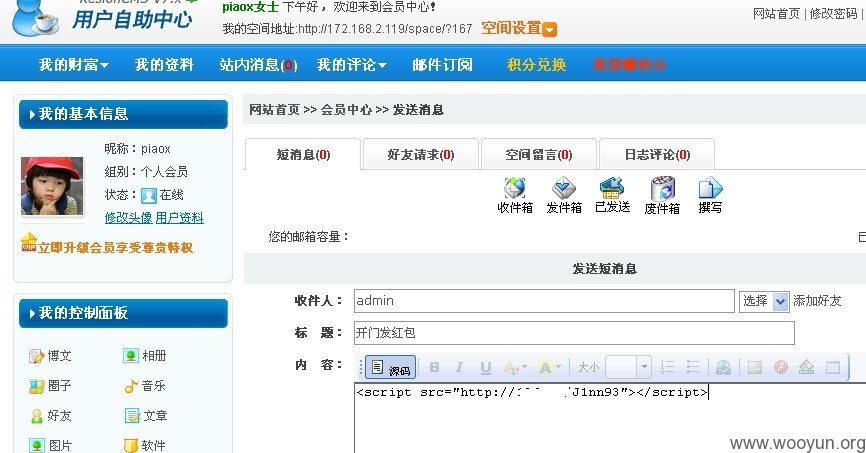
Task: Click the 修改头像 link
Action: point(128,218)
